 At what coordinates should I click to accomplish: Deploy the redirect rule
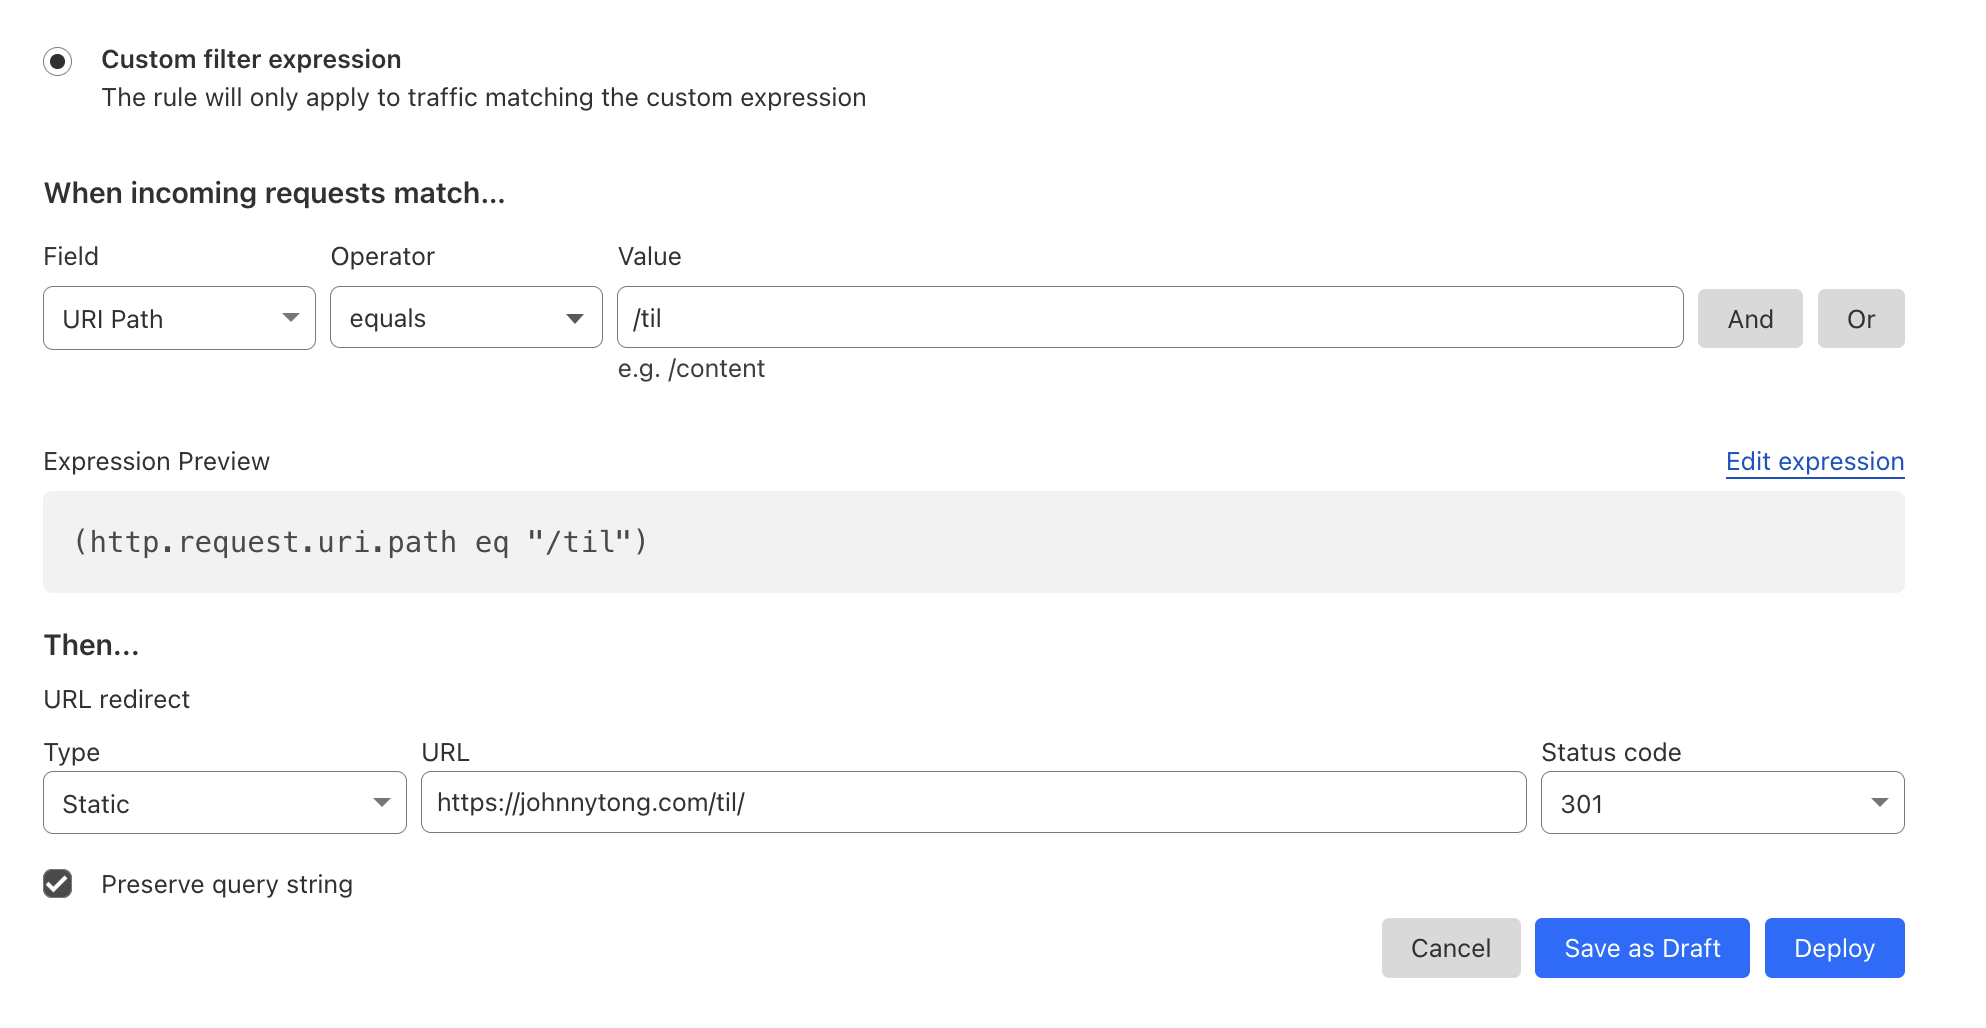click(1833, 948)
